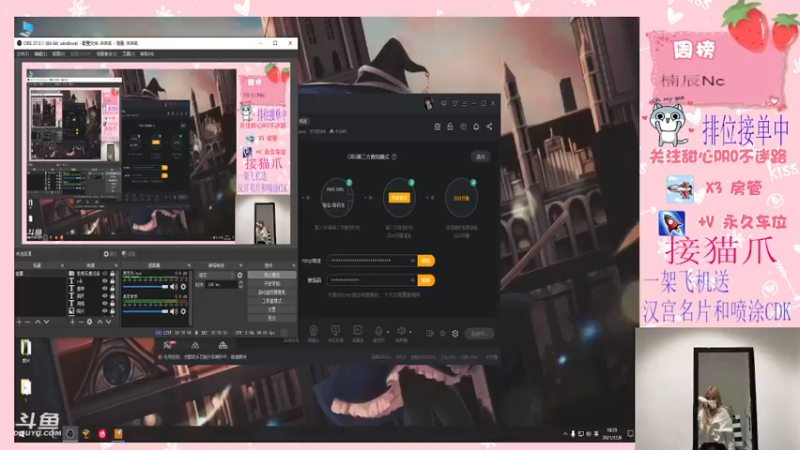Enable 工作室模式 in OBS controls
This screenshot has height=450, width=800.
[272, 301]
